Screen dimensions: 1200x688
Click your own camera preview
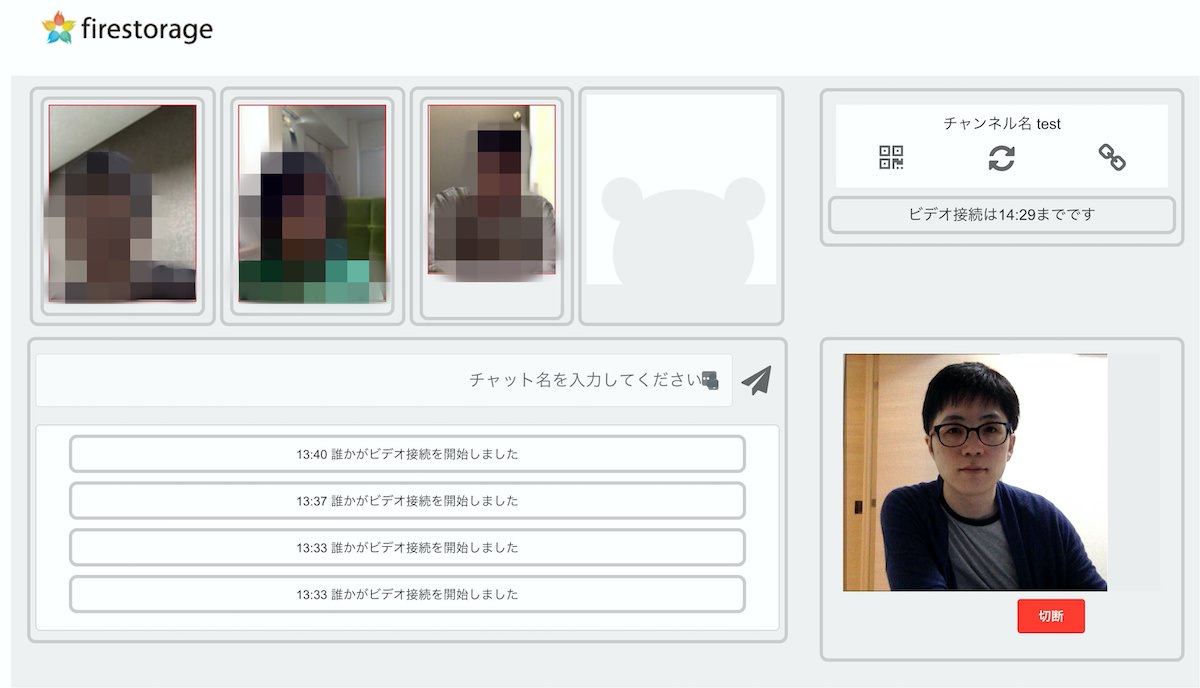(975, 472)
